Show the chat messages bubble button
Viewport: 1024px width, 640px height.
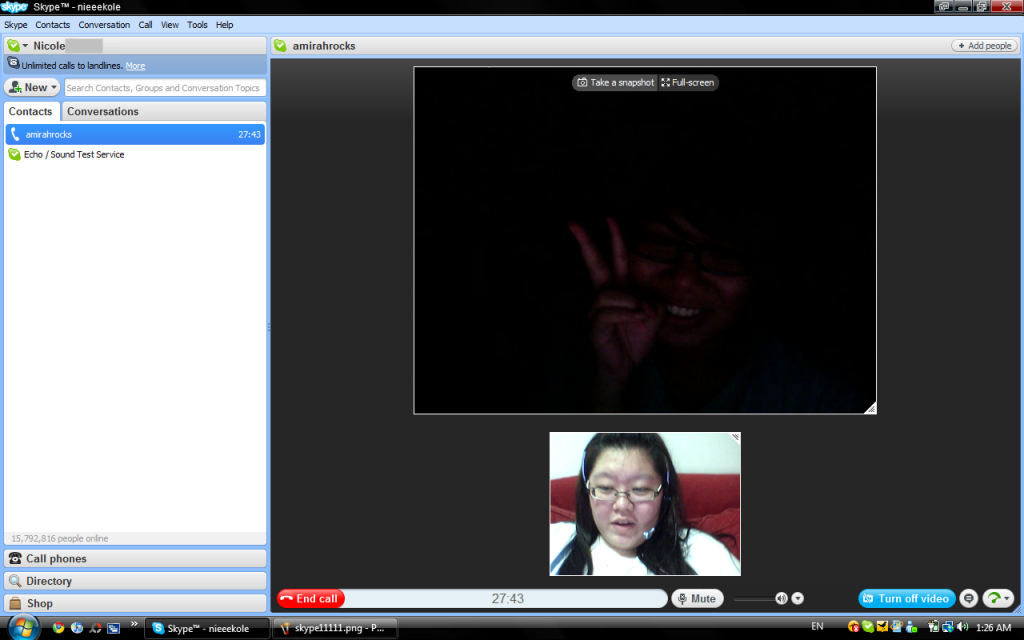(x=968, y=599)
